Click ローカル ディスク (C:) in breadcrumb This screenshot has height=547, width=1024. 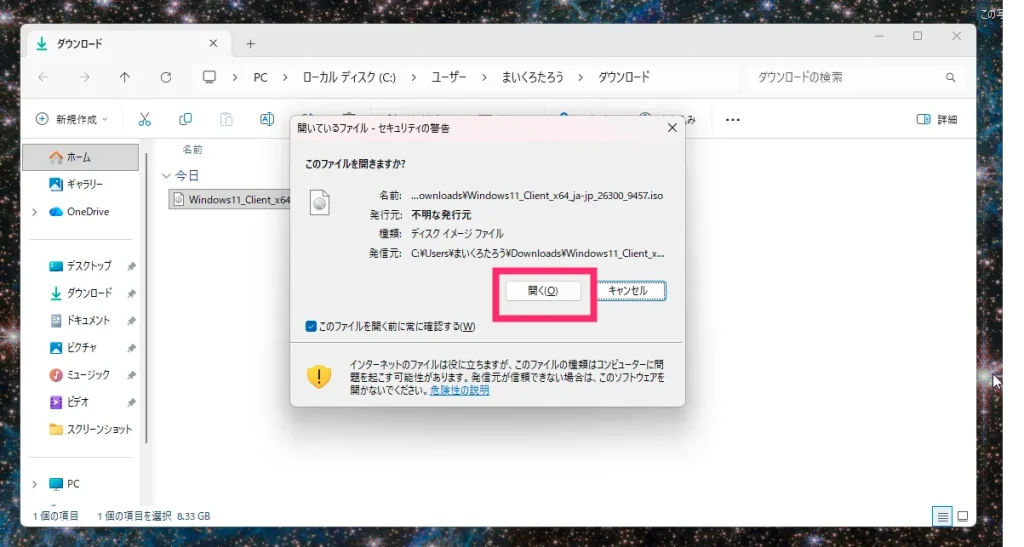click(349, 77)
